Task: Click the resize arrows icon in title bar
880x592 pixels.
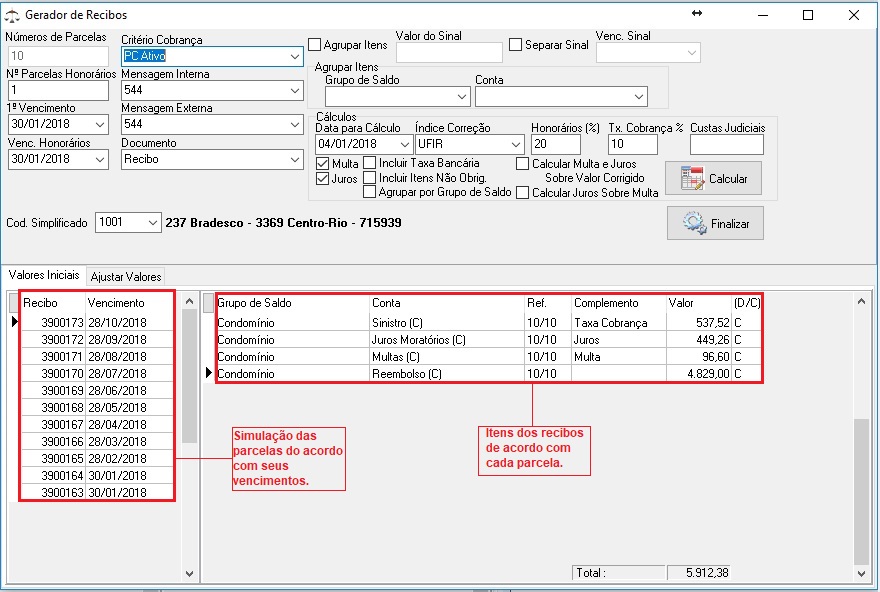Action: click(697, 14)
